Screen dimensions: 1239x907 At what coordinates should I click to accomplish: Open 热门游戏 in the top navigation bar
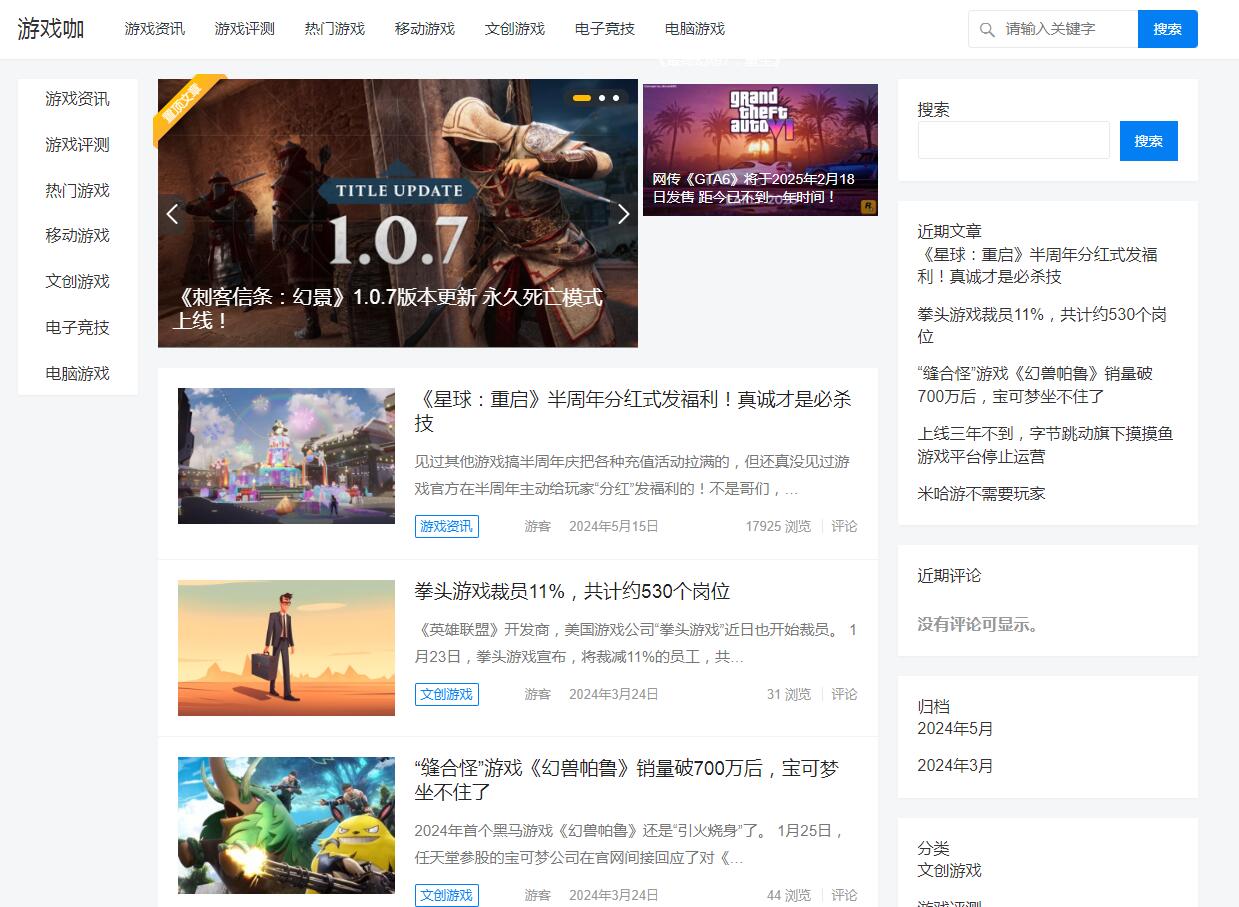click(x=335, y=29)
